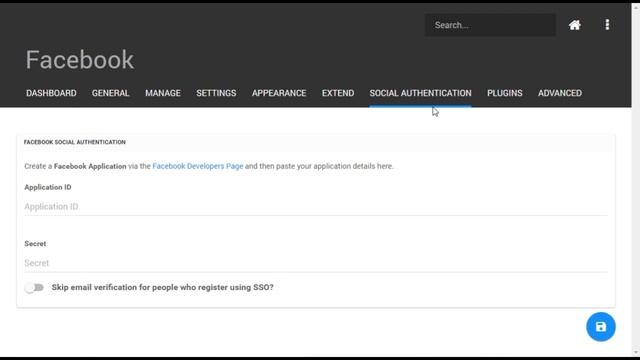Screen dimensions: 640x360
Task: Open the Dashboard tab
Action: click(x=51, y=93)
